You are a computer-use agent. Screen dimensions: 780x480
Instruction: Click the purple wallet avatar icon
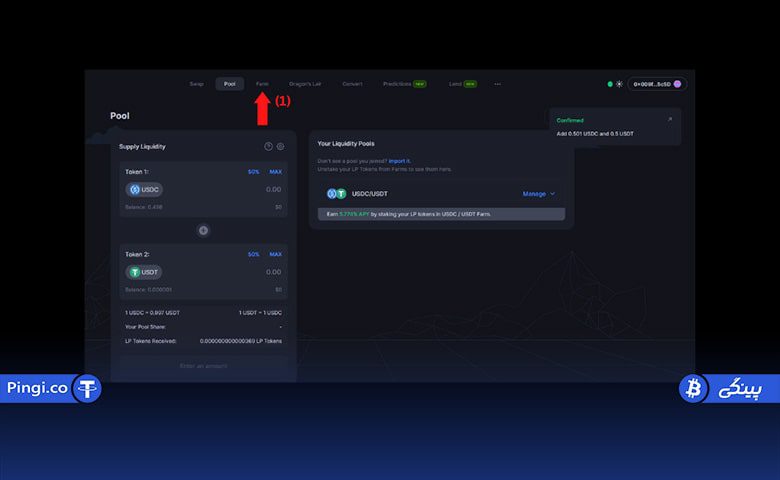[677, 84]
